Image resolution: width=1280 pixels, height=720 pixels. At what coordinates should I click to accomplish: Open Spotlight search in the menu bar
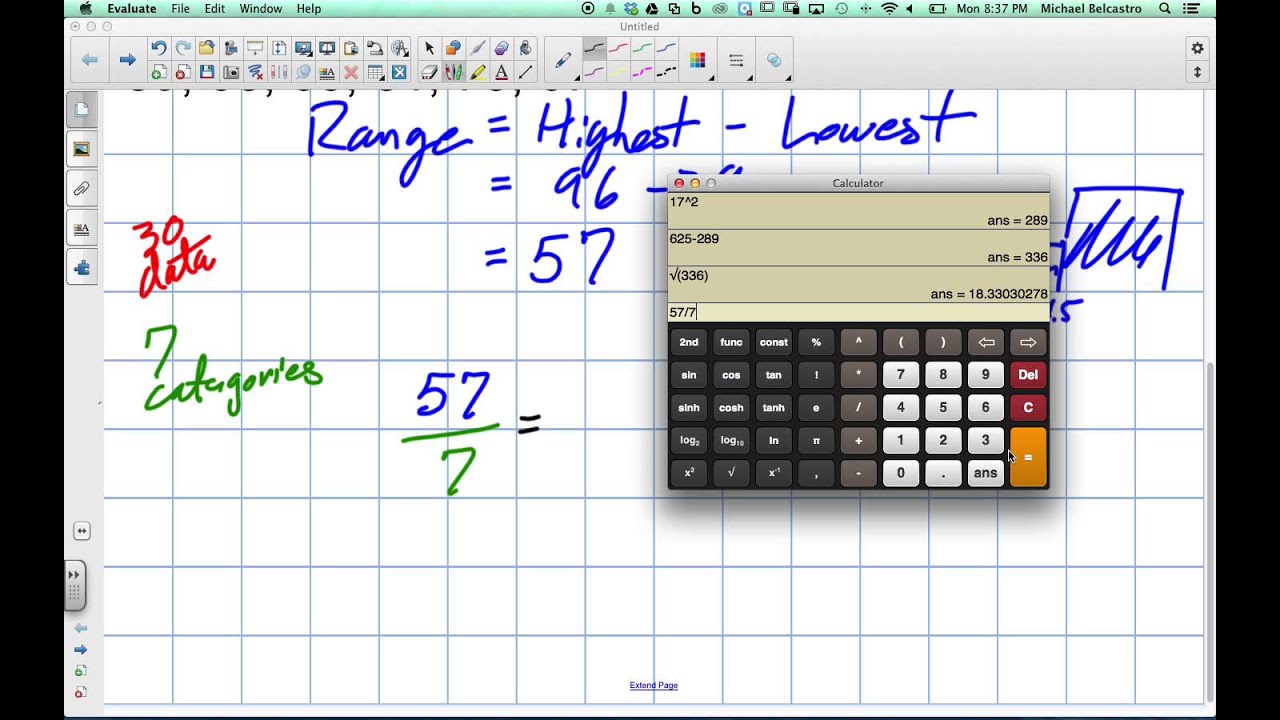pos(1165,8)
